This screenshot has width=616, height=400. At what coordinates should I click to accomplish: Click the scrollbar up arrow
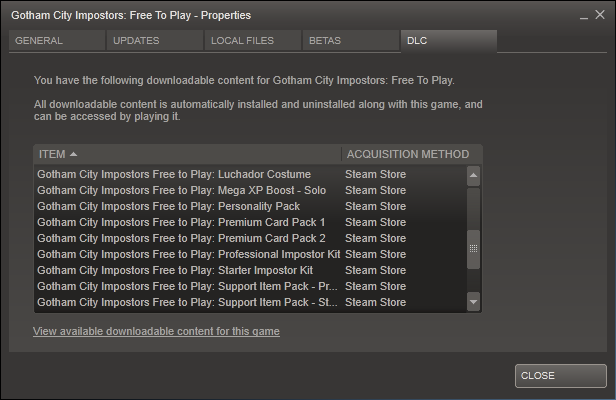point(473,176)
